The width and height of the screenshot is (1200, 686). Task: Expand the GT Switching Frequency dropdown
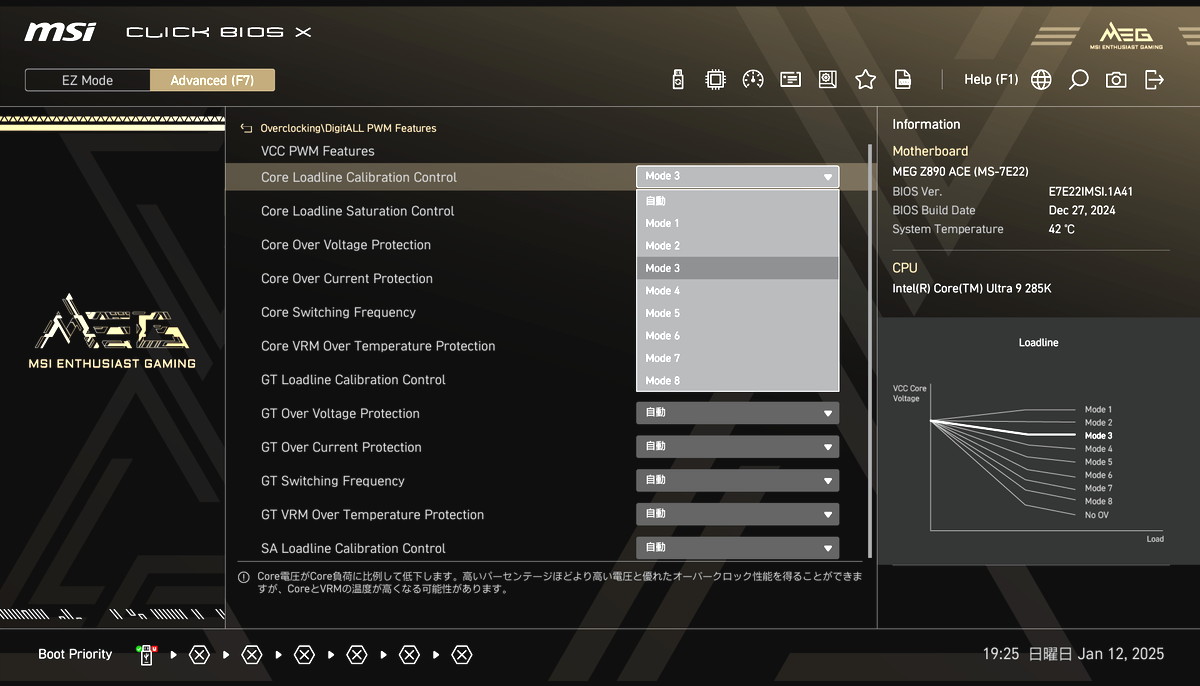(738, 481)
